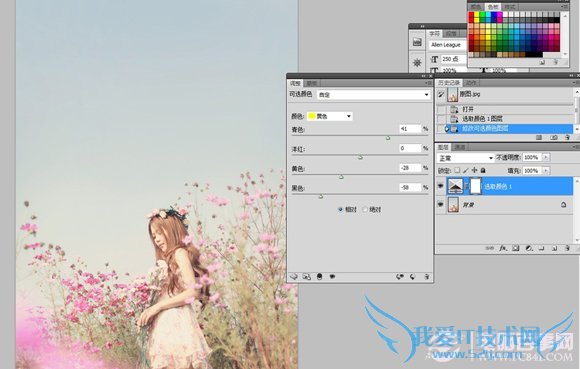Click the Alien League font name field
Image resolution: width=580 pixels, height=369 pixels.
pyautogui.click(x=448, y=45)
